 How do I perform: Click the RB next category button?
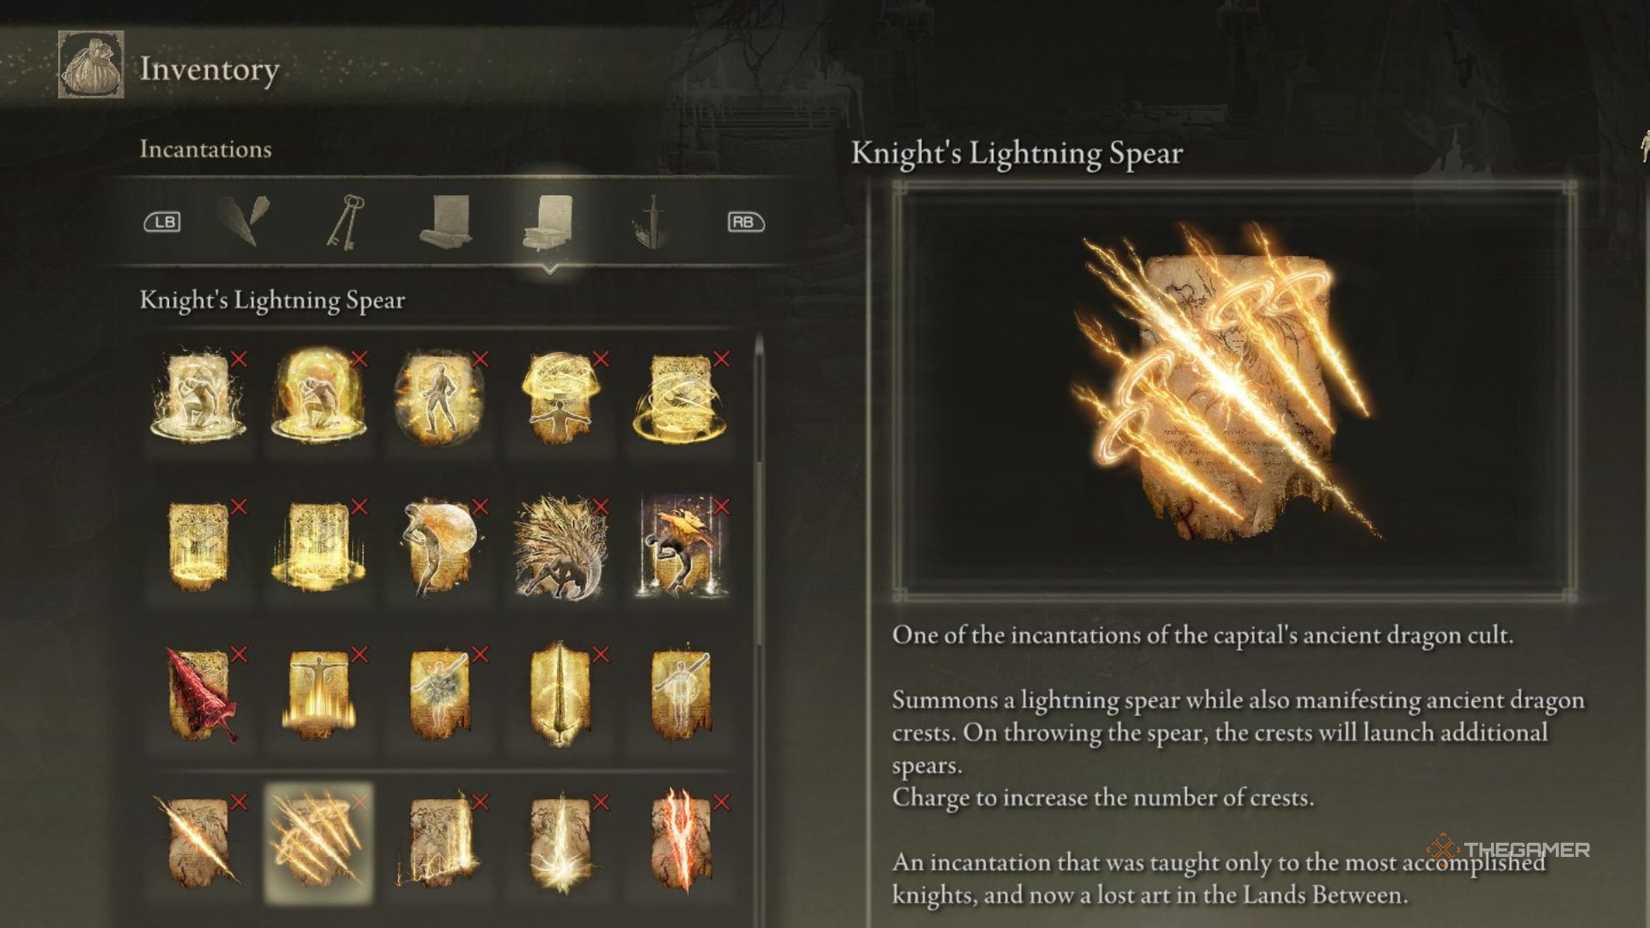point(745,222)
